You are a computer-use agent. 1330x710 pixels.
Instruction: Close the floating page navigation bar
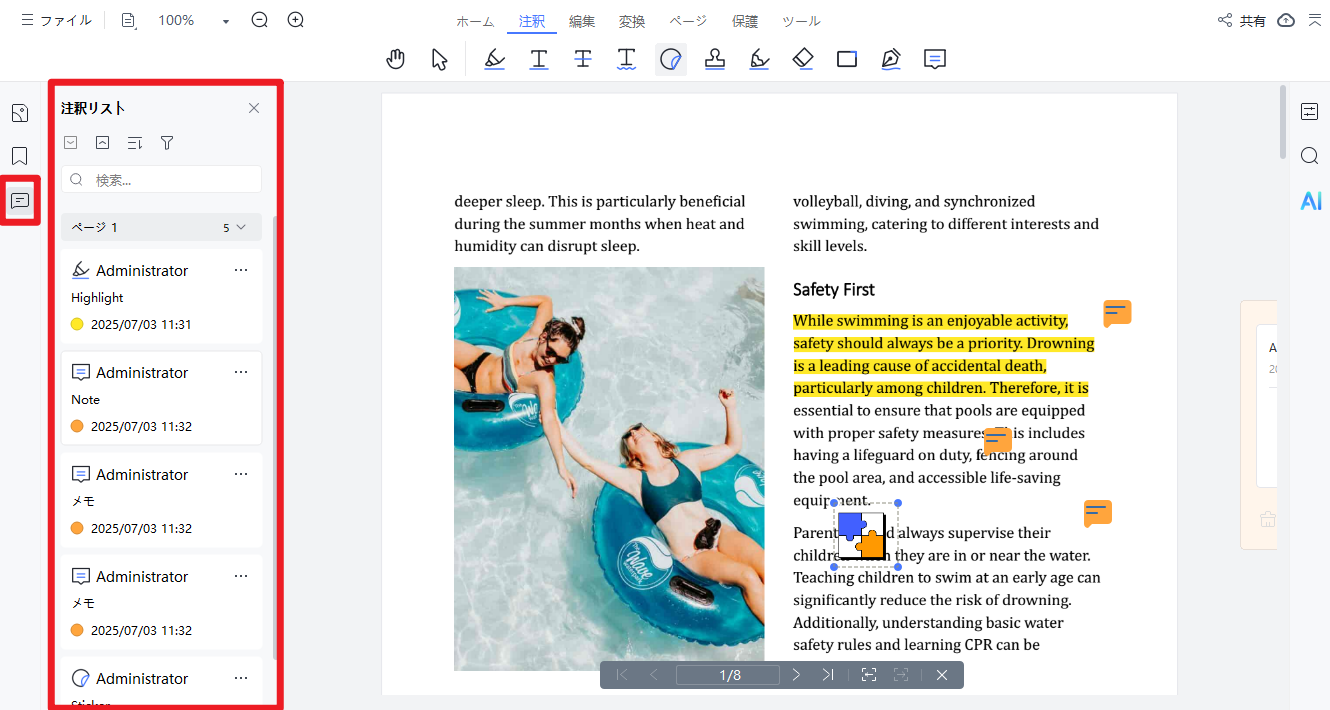click(x=942, y=675)
